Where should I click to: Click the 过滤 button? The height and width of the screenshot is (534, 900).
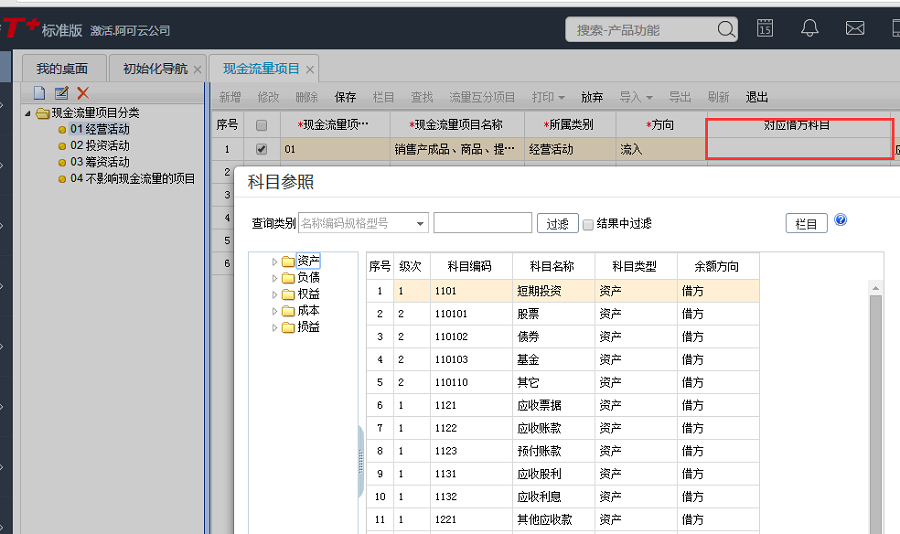557,224
